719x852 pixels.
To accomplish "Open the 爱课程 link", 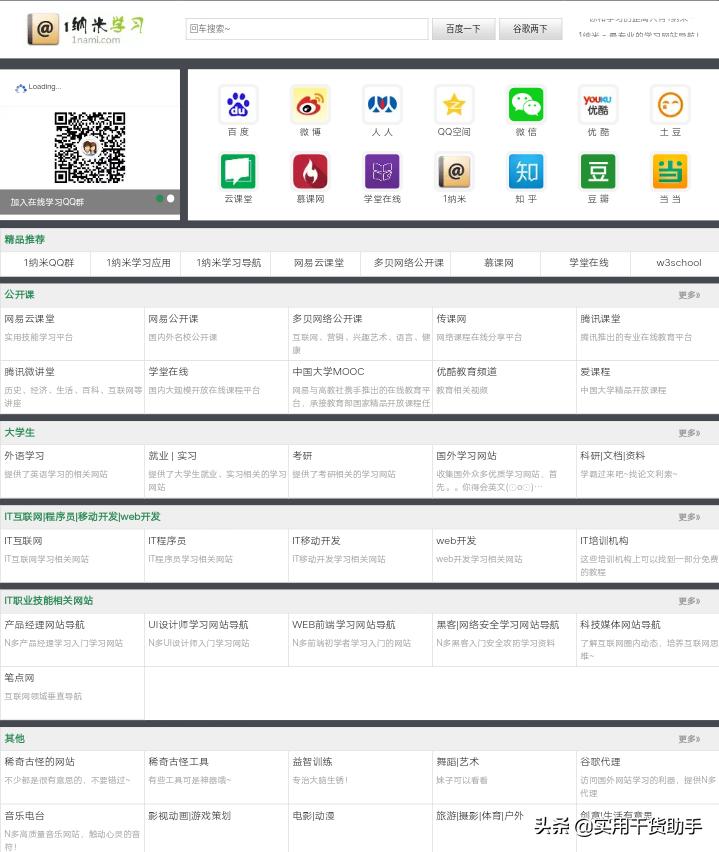I will coord(595,372).
